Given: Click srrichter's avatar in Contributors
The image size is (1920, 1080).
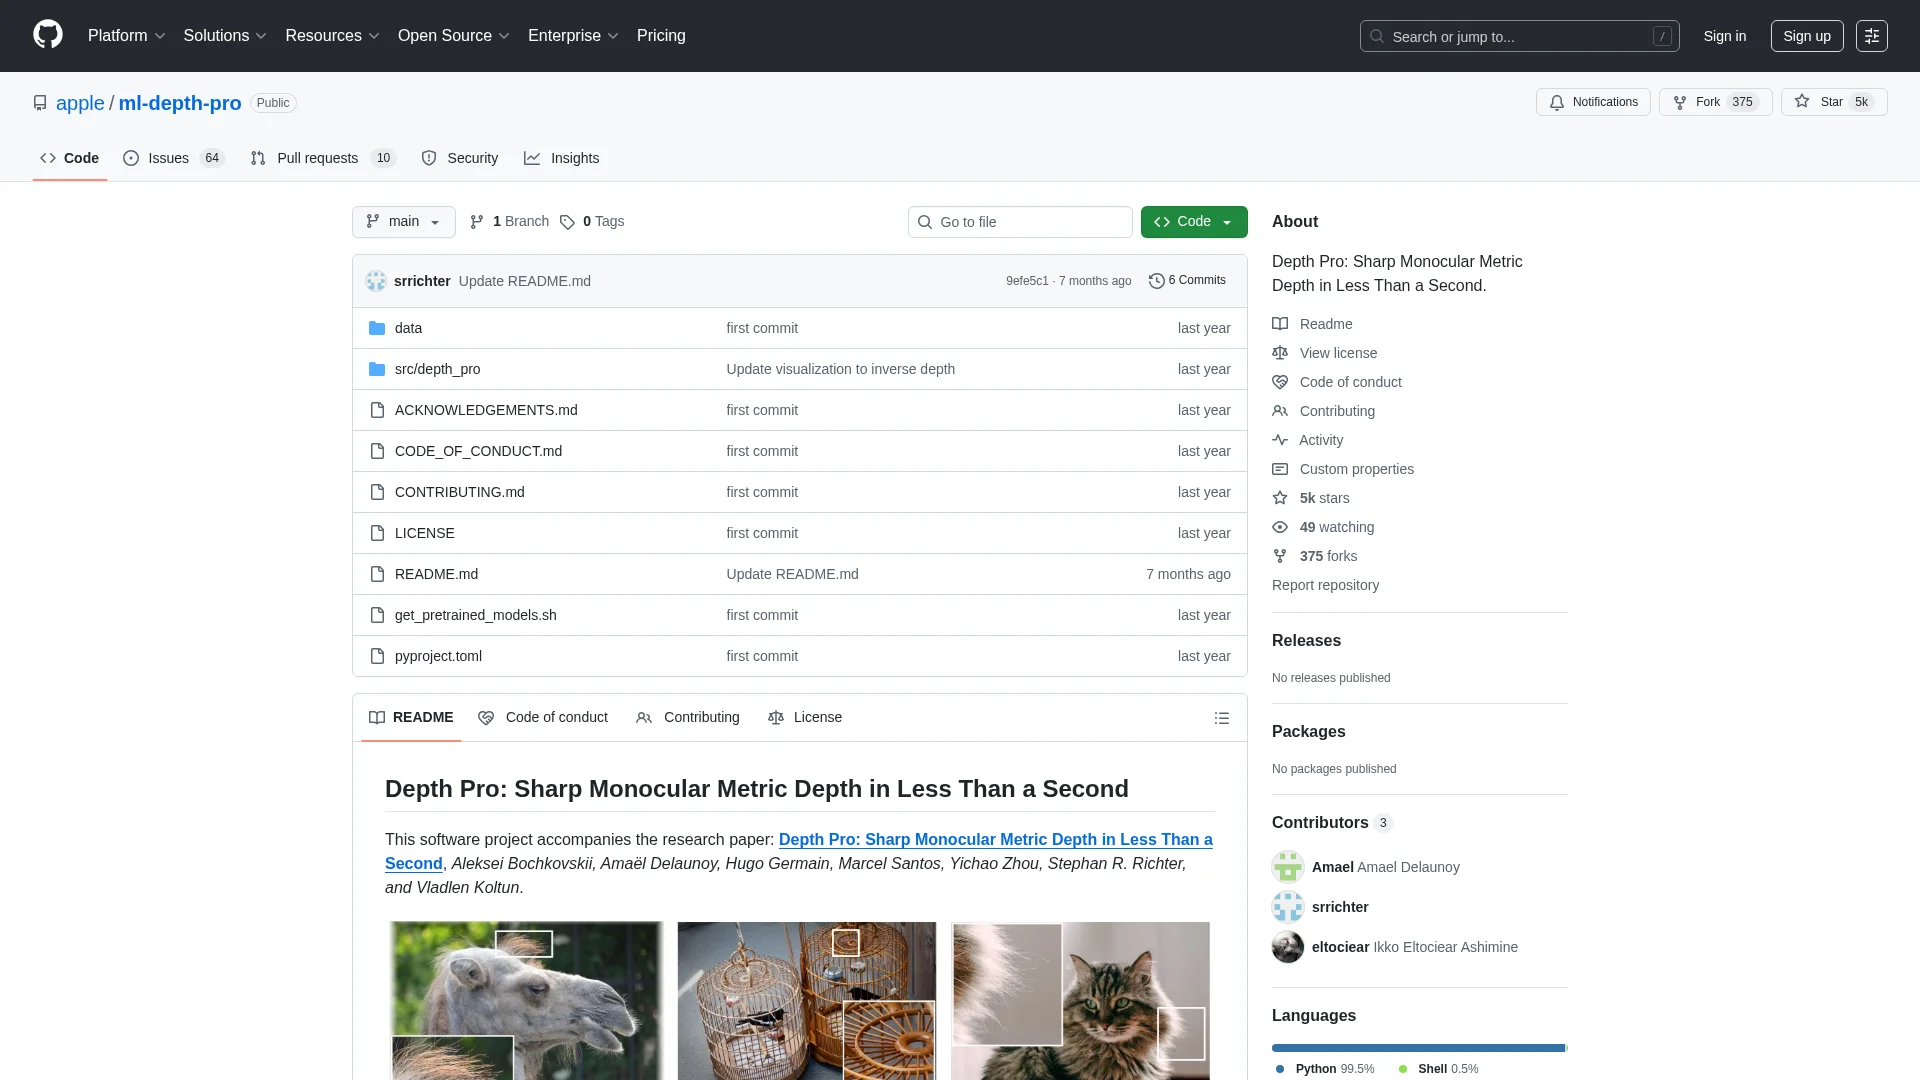Looking at the screenshot, I should 1287,907.
